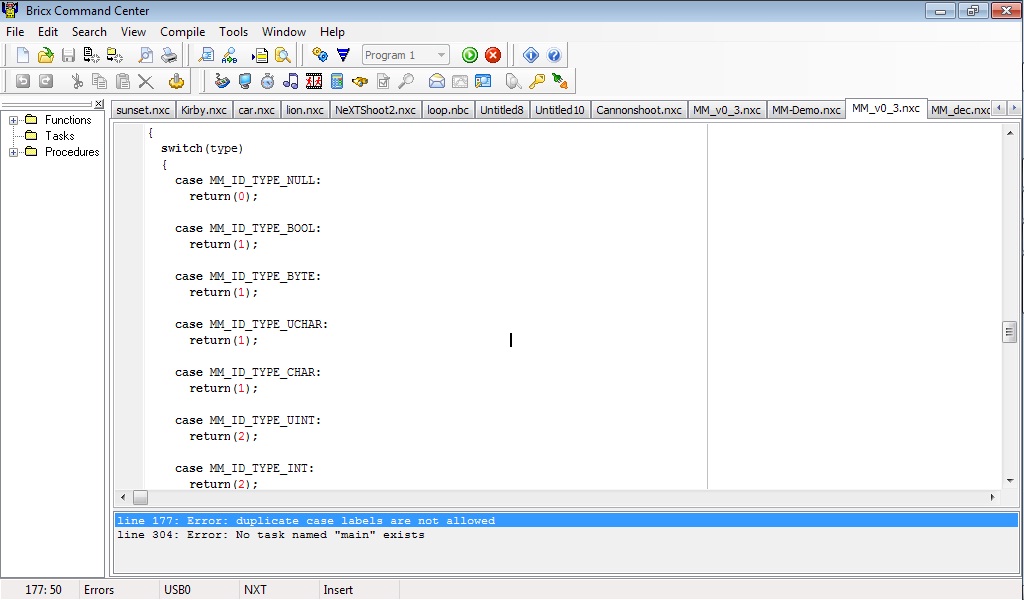Run the program with green button
Viewport: 1024px width, 600px height.
470,56
